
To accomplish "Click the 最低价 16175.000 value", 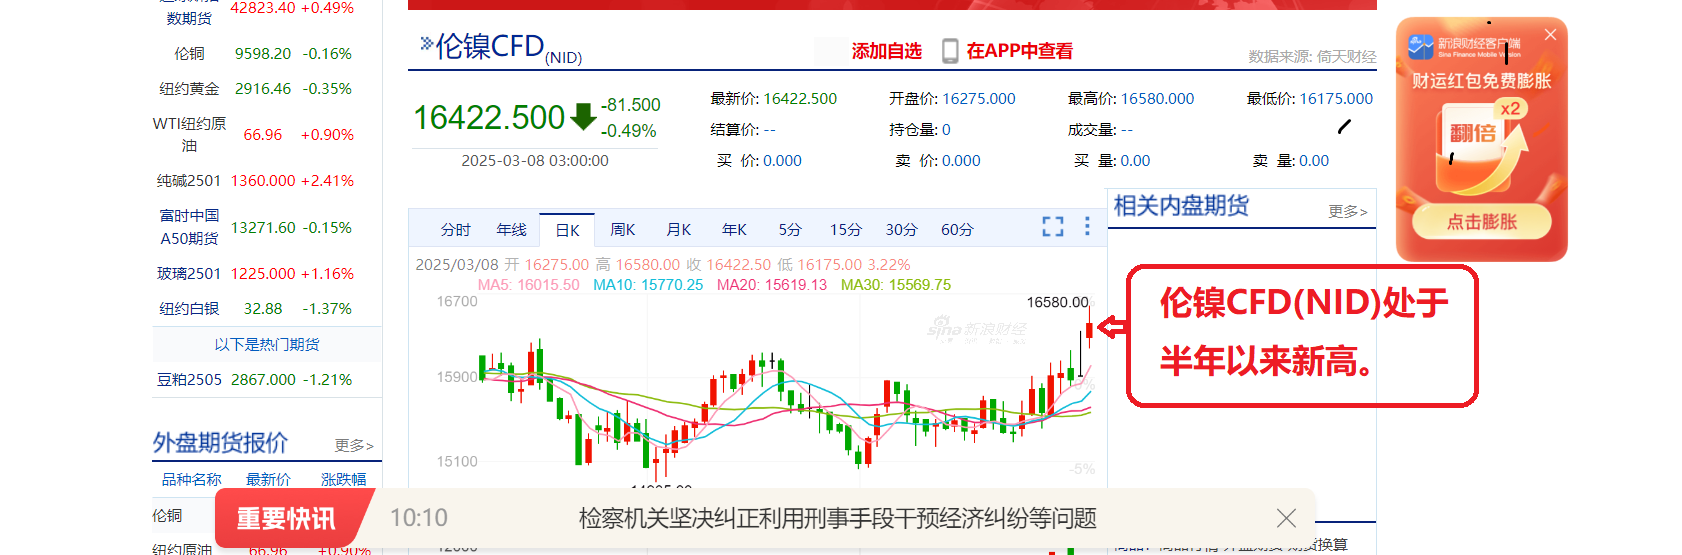I will pos(1336,99).
